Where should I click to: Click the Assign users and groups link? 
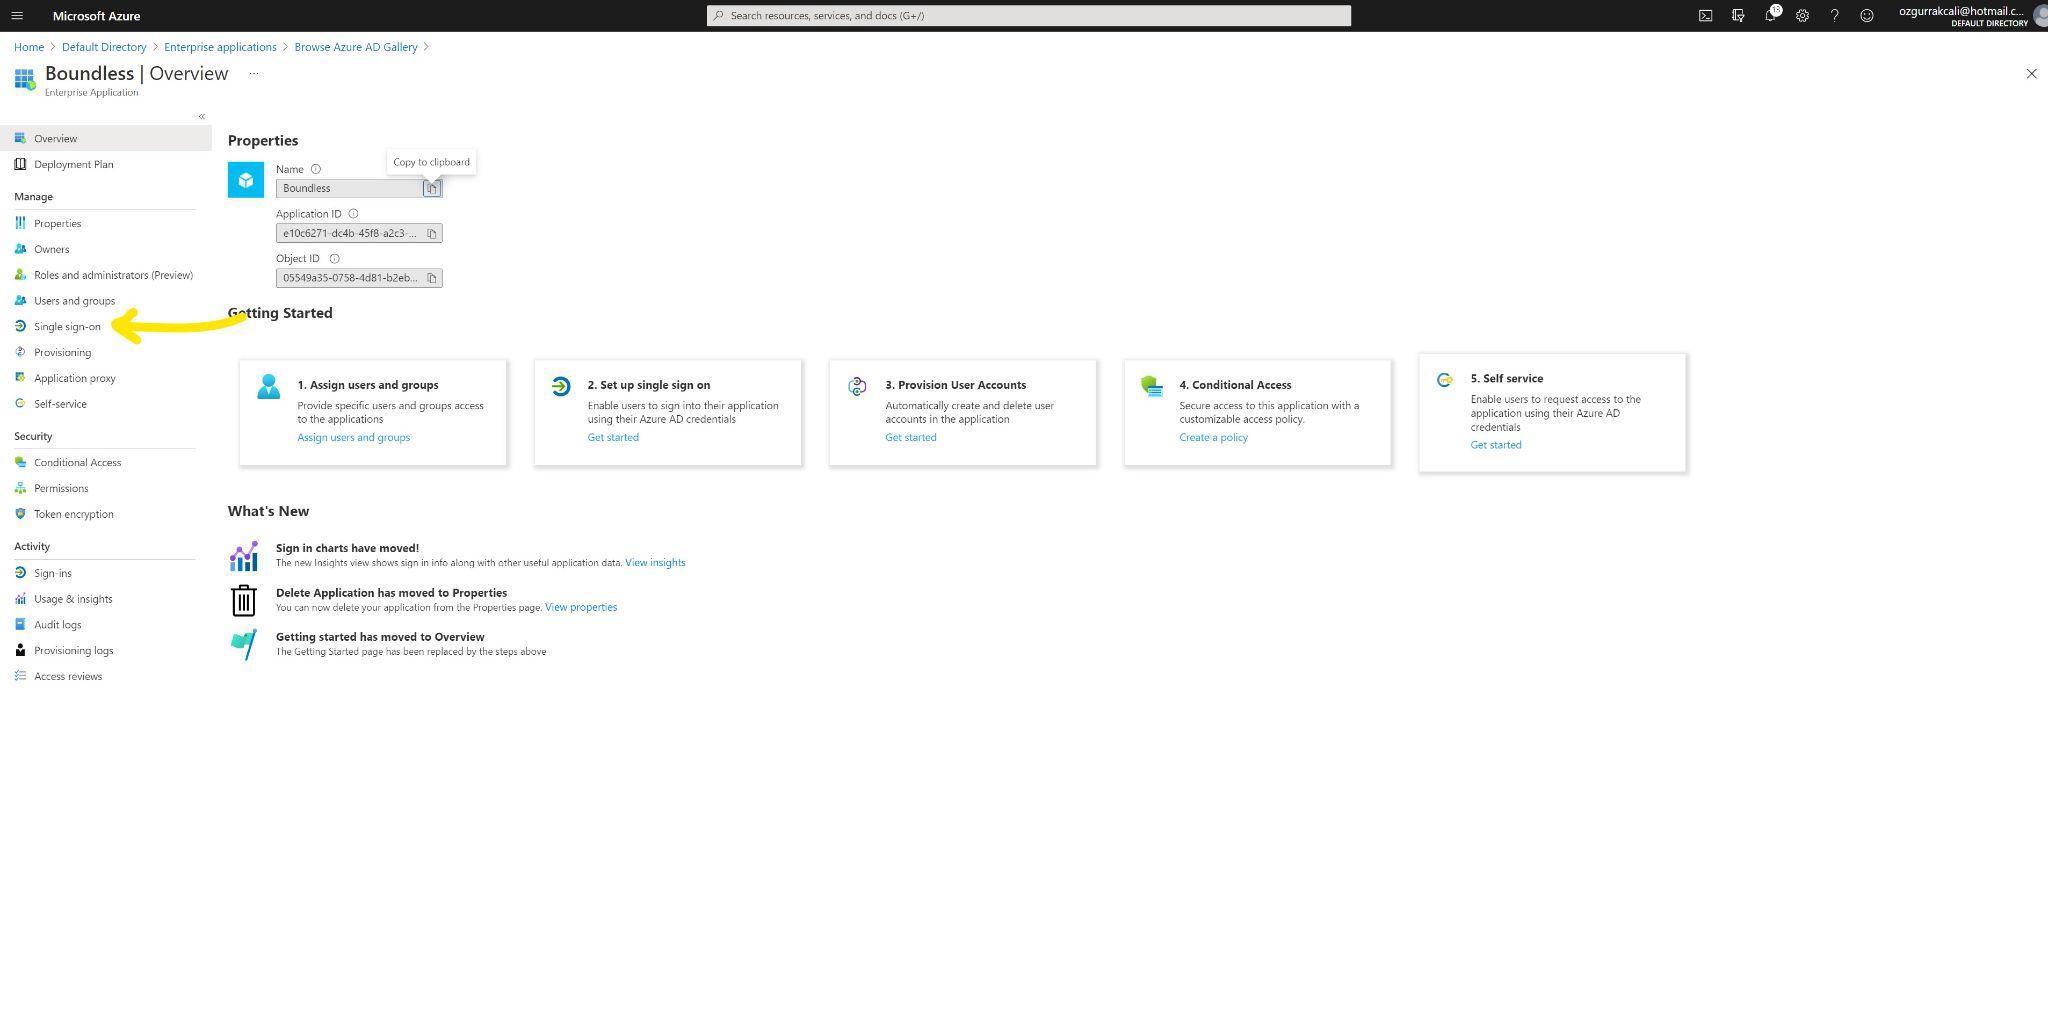(x=353, y=438)
